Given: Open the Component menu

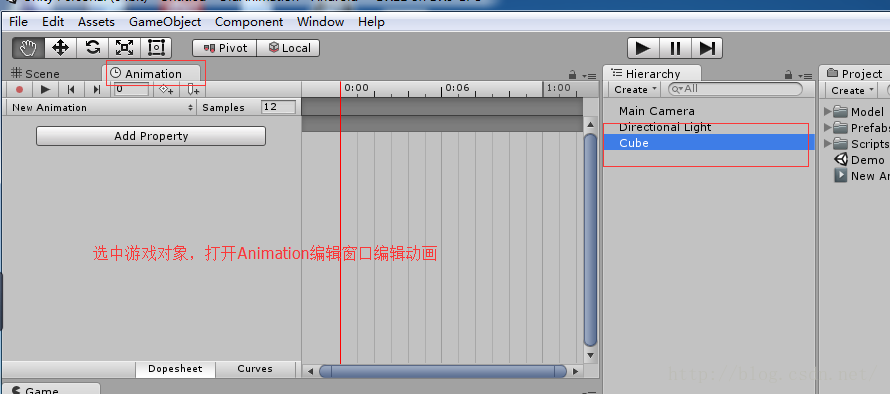Looking at the screenshot, I should (x=249, y=22).
